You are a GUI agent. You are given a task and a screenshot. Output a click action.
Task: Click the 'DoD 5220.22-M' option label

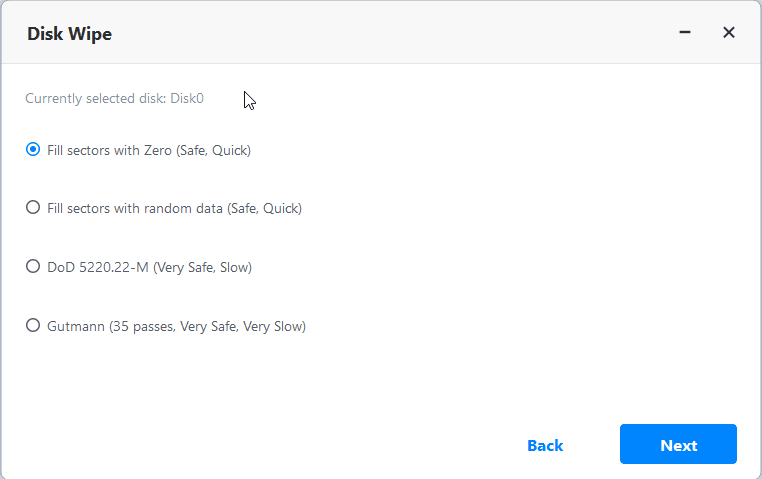(99, 267)
